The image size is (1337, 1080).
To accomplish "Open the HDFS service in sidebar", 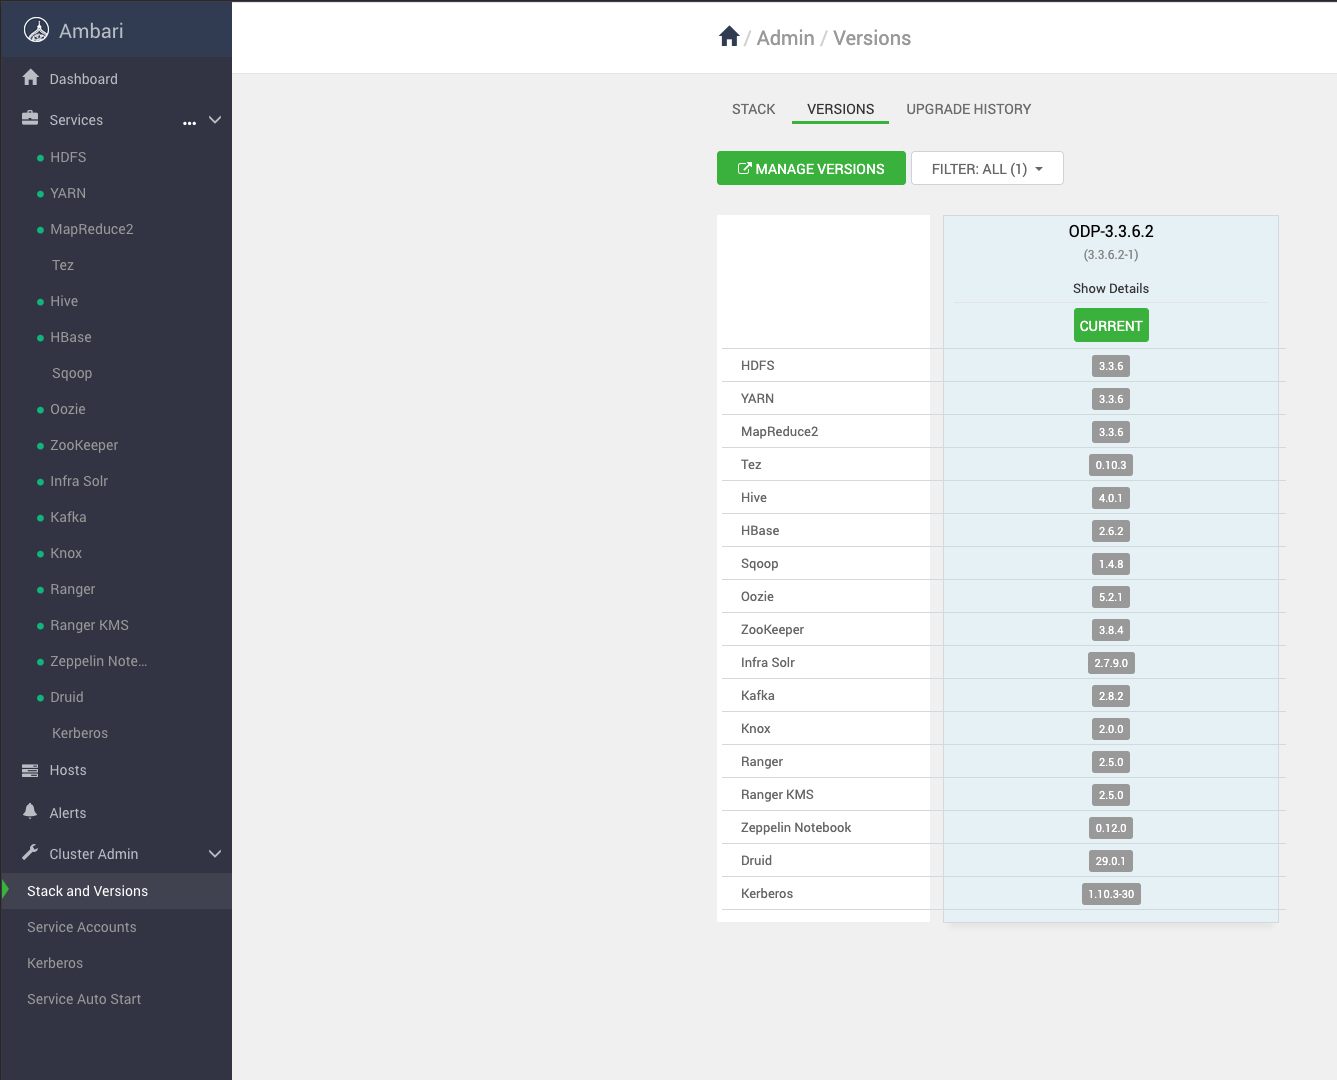I will pyautogui.click(x=68, y=157).
